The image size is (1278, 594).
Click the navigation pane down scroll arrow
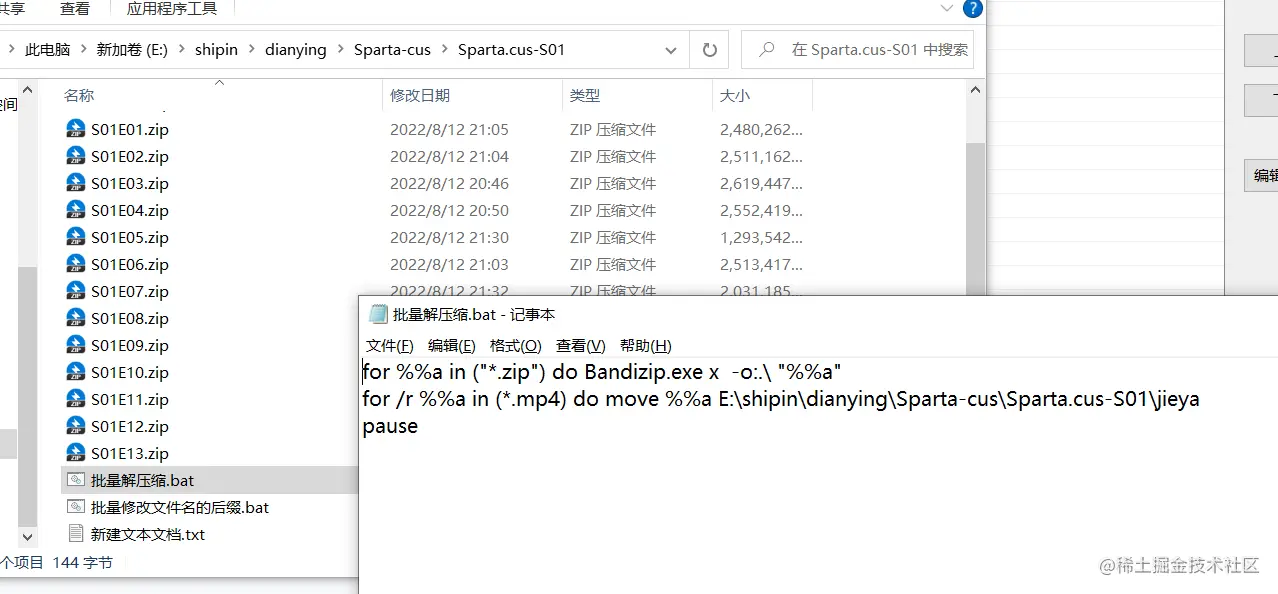(28, 537)
